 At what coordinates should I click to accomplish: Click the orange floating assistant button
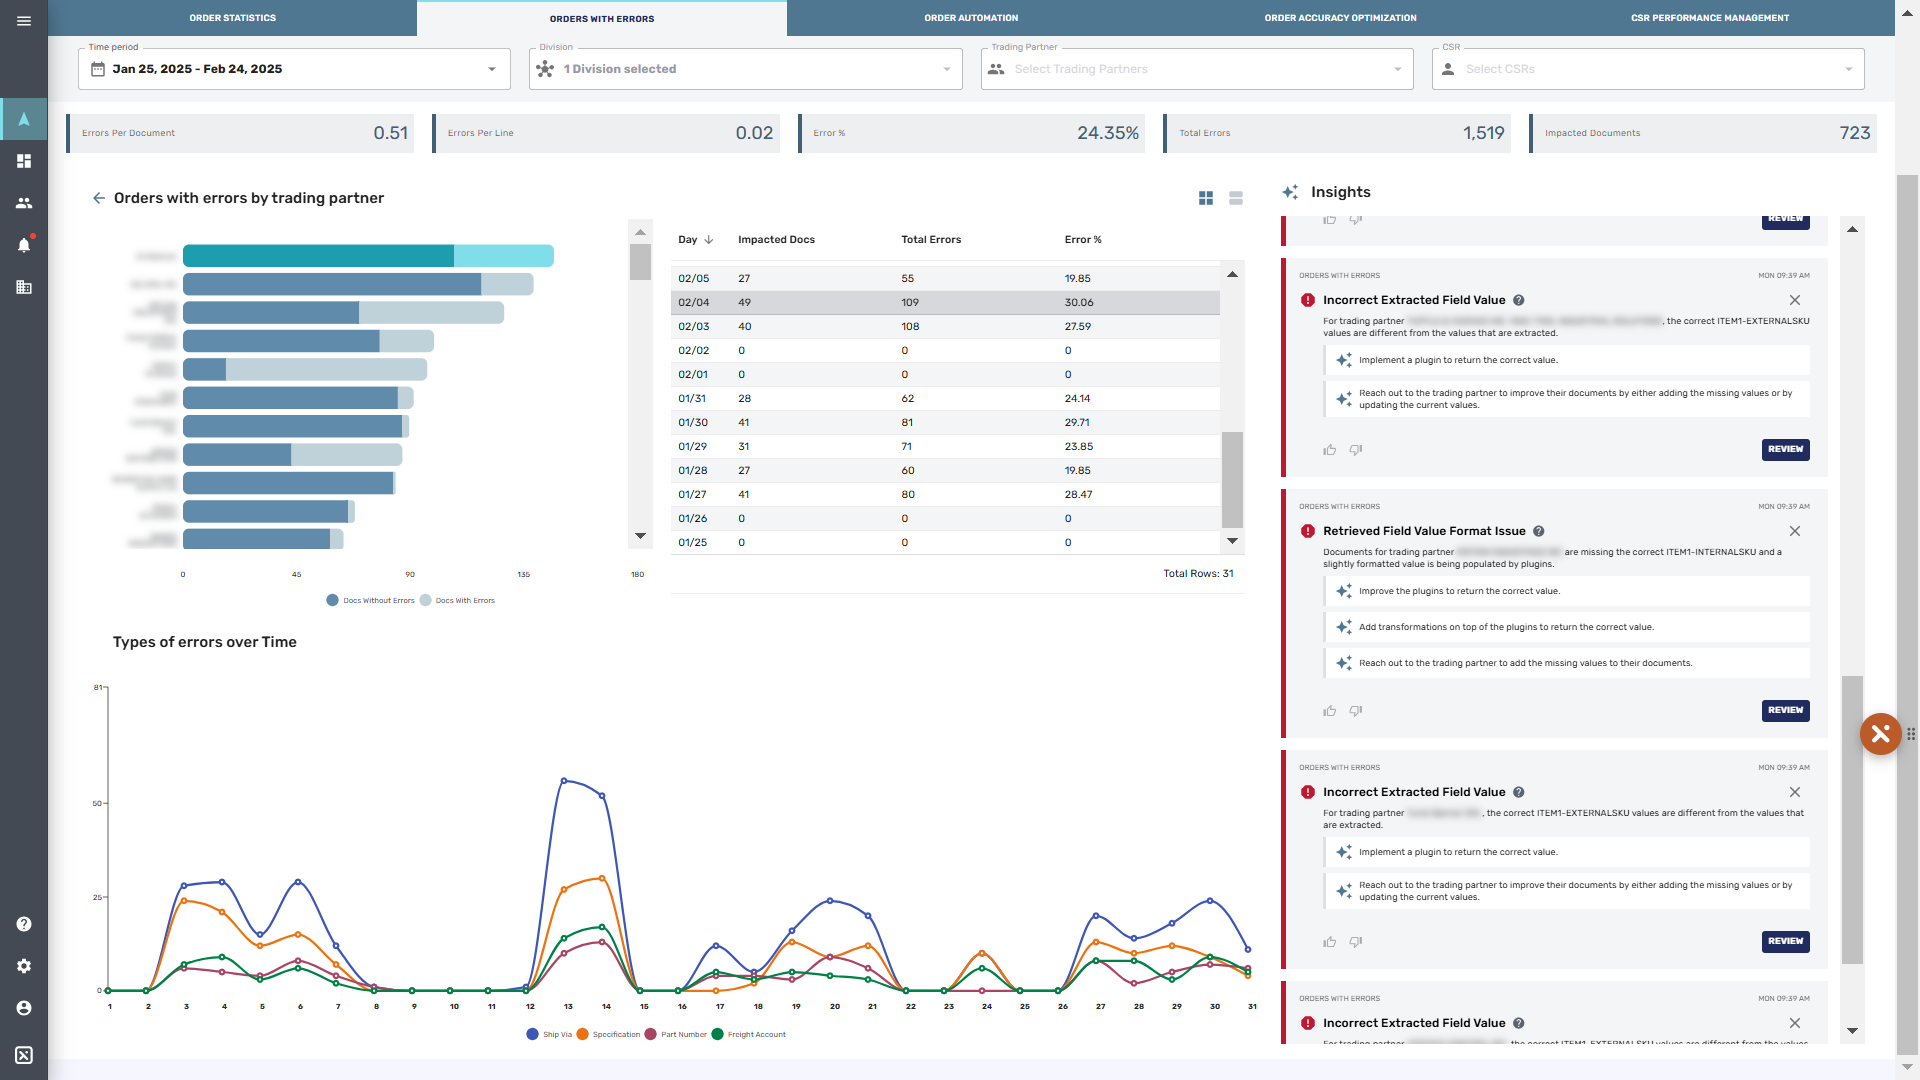1880,734
